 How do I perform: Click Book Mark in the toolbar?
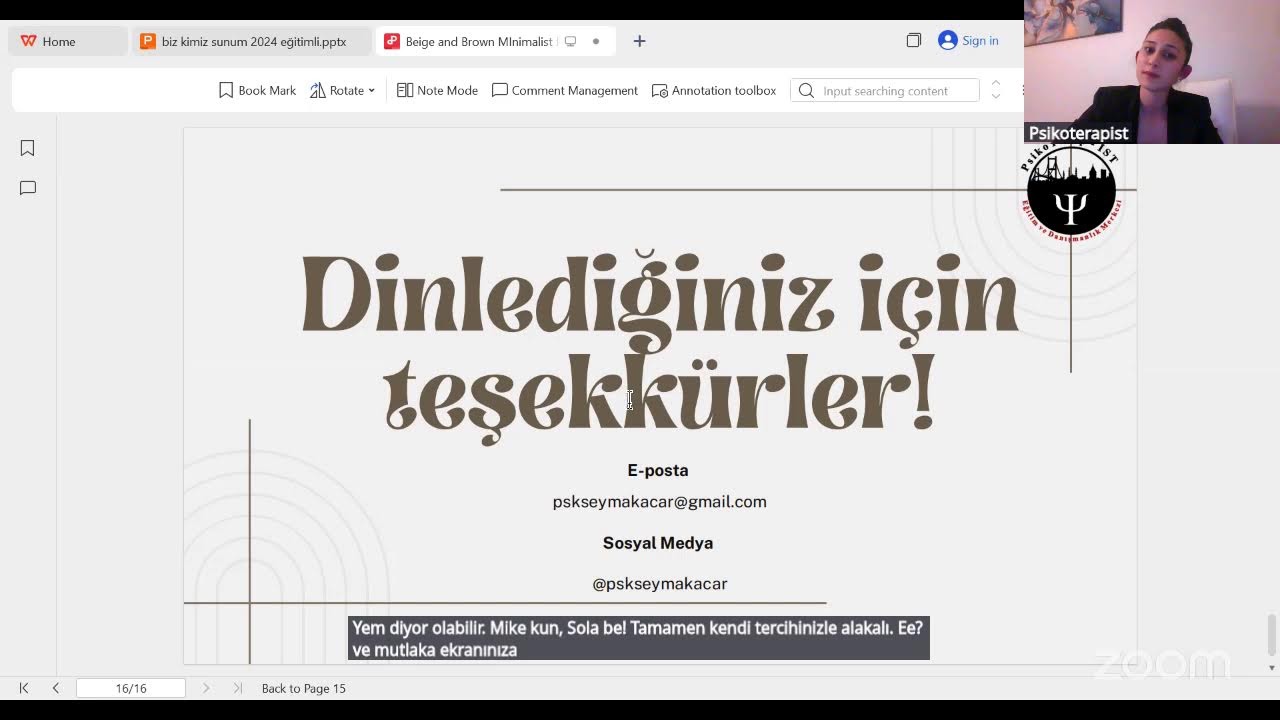click(257, 90)
